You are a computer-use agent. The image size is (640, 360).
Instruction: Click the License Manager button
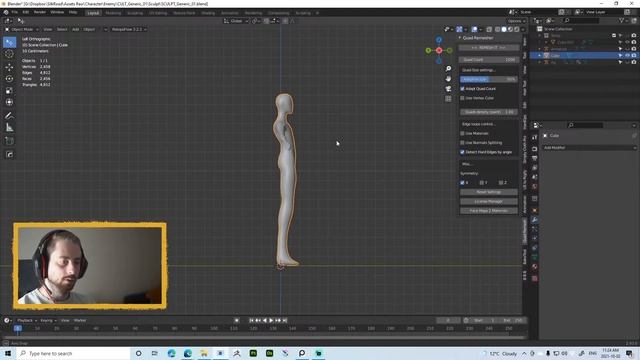(489, 201)
